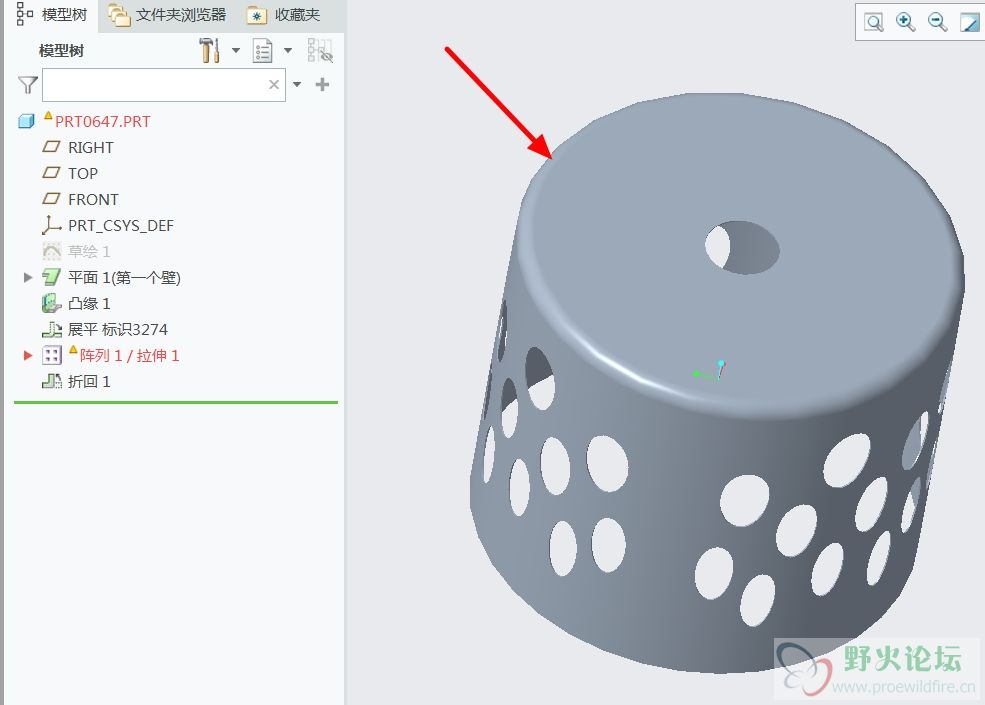Select 阵列 1 / 拉伸 1 feature

[129, 356]
